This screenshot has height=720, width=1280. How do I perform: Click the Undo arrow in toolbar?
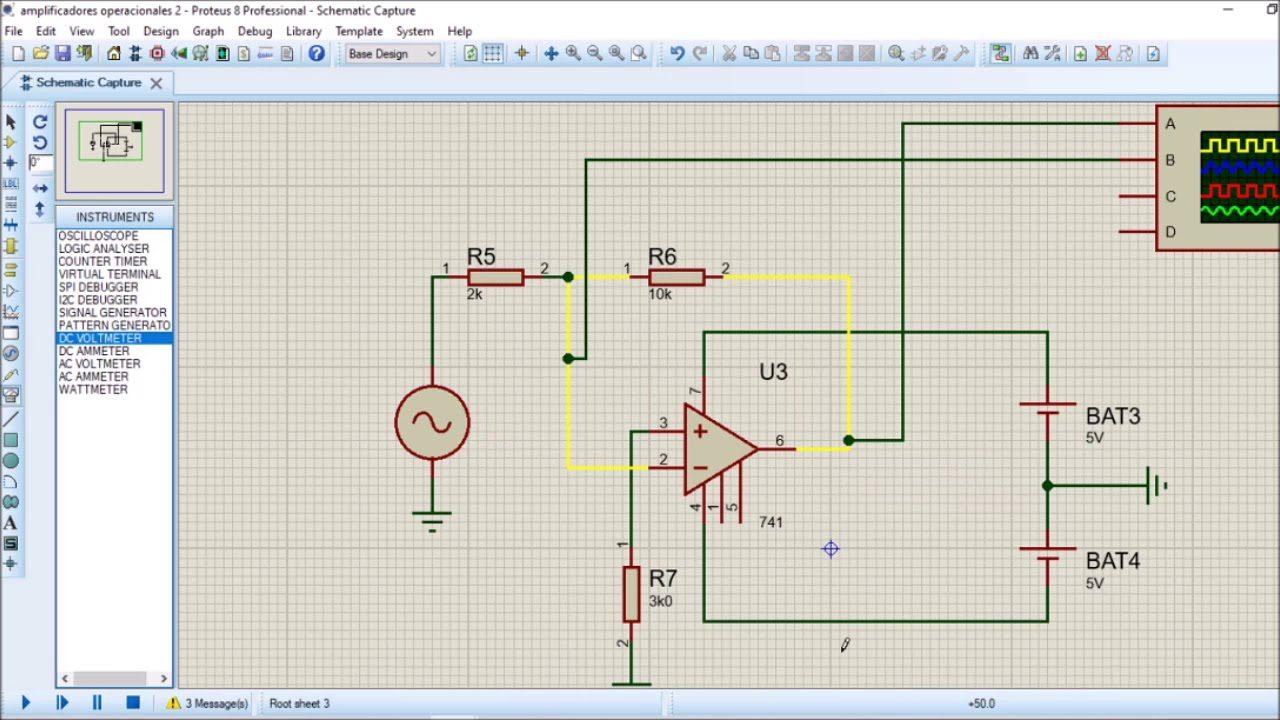pyautogui.click(x=677, y=54)
